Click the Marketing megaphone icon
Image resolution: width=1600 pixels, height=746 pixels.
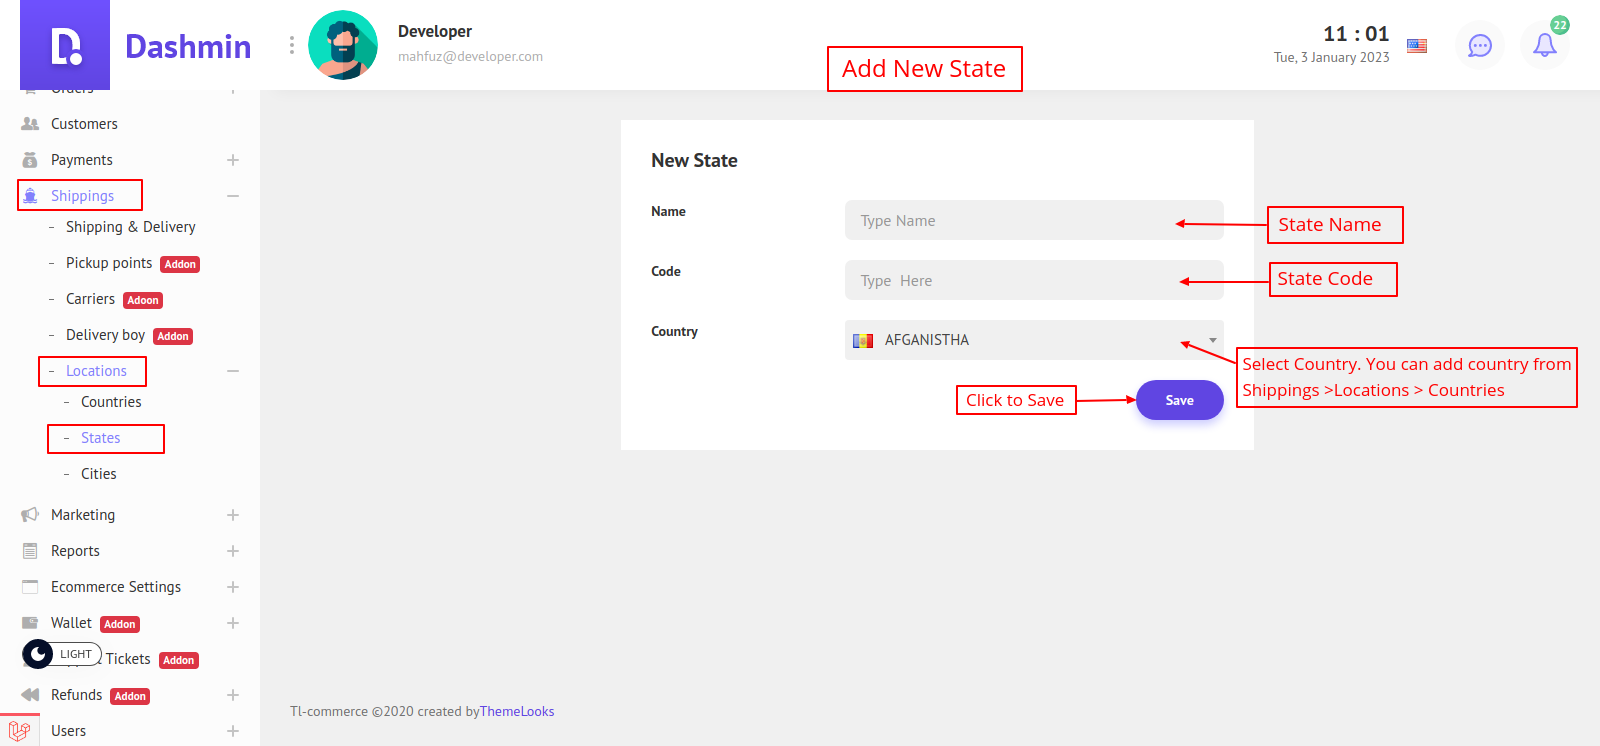pyautogui.click(x=30, y=515)
